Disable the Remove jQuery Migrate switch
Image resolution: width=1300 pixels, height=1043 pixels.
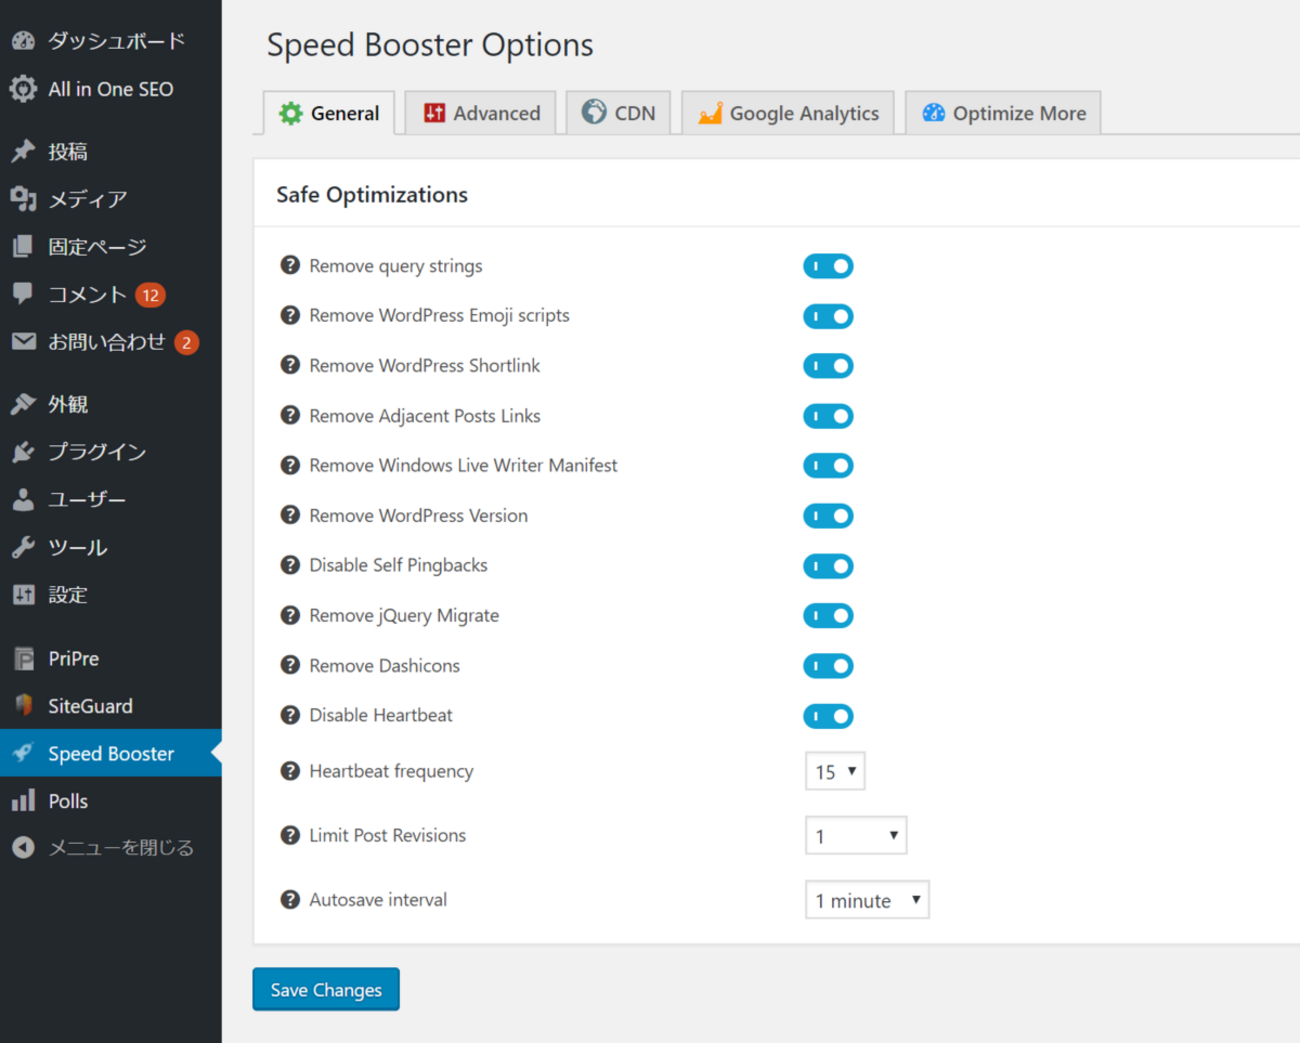coord(828,616)
